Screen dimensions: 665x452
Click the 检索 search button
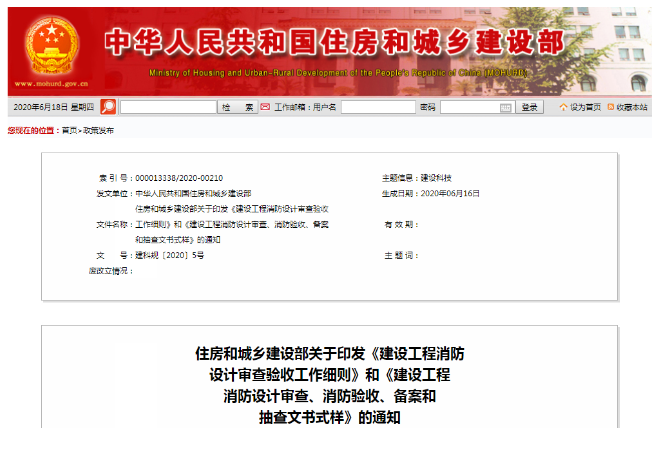(238, 107)
